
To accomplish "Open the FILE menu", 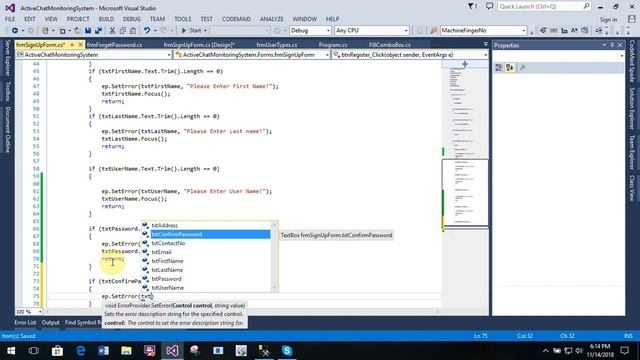I will tap(10, 19).
